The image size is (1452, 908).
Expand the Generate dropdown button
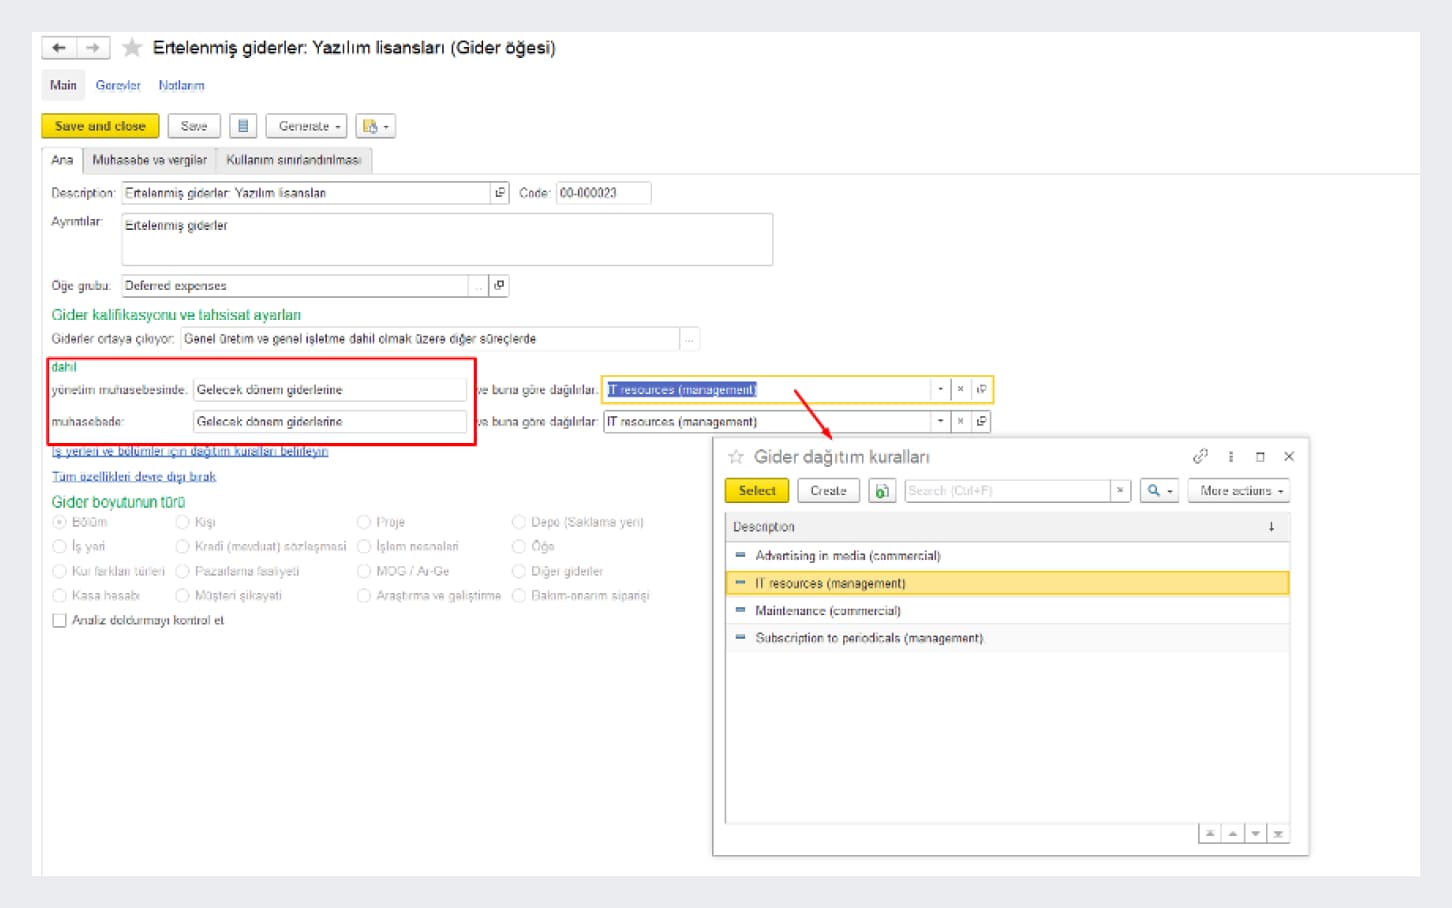tap(309, 126)
